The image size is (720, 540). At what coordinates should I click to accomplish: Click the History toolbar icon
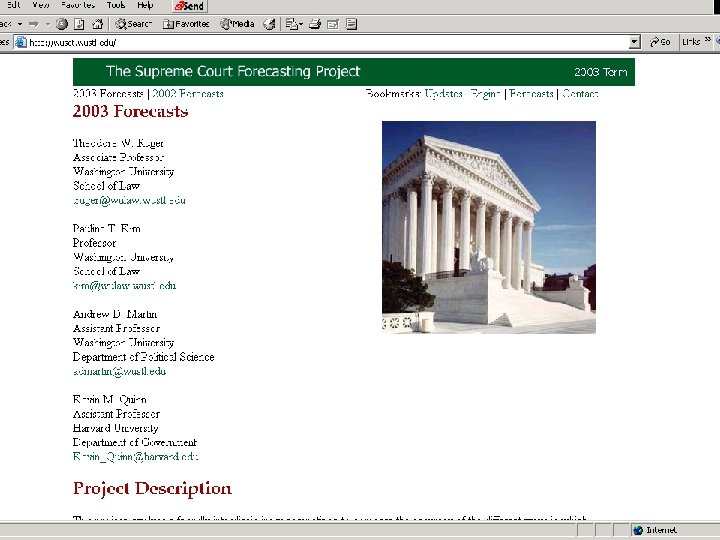point(269,24)
